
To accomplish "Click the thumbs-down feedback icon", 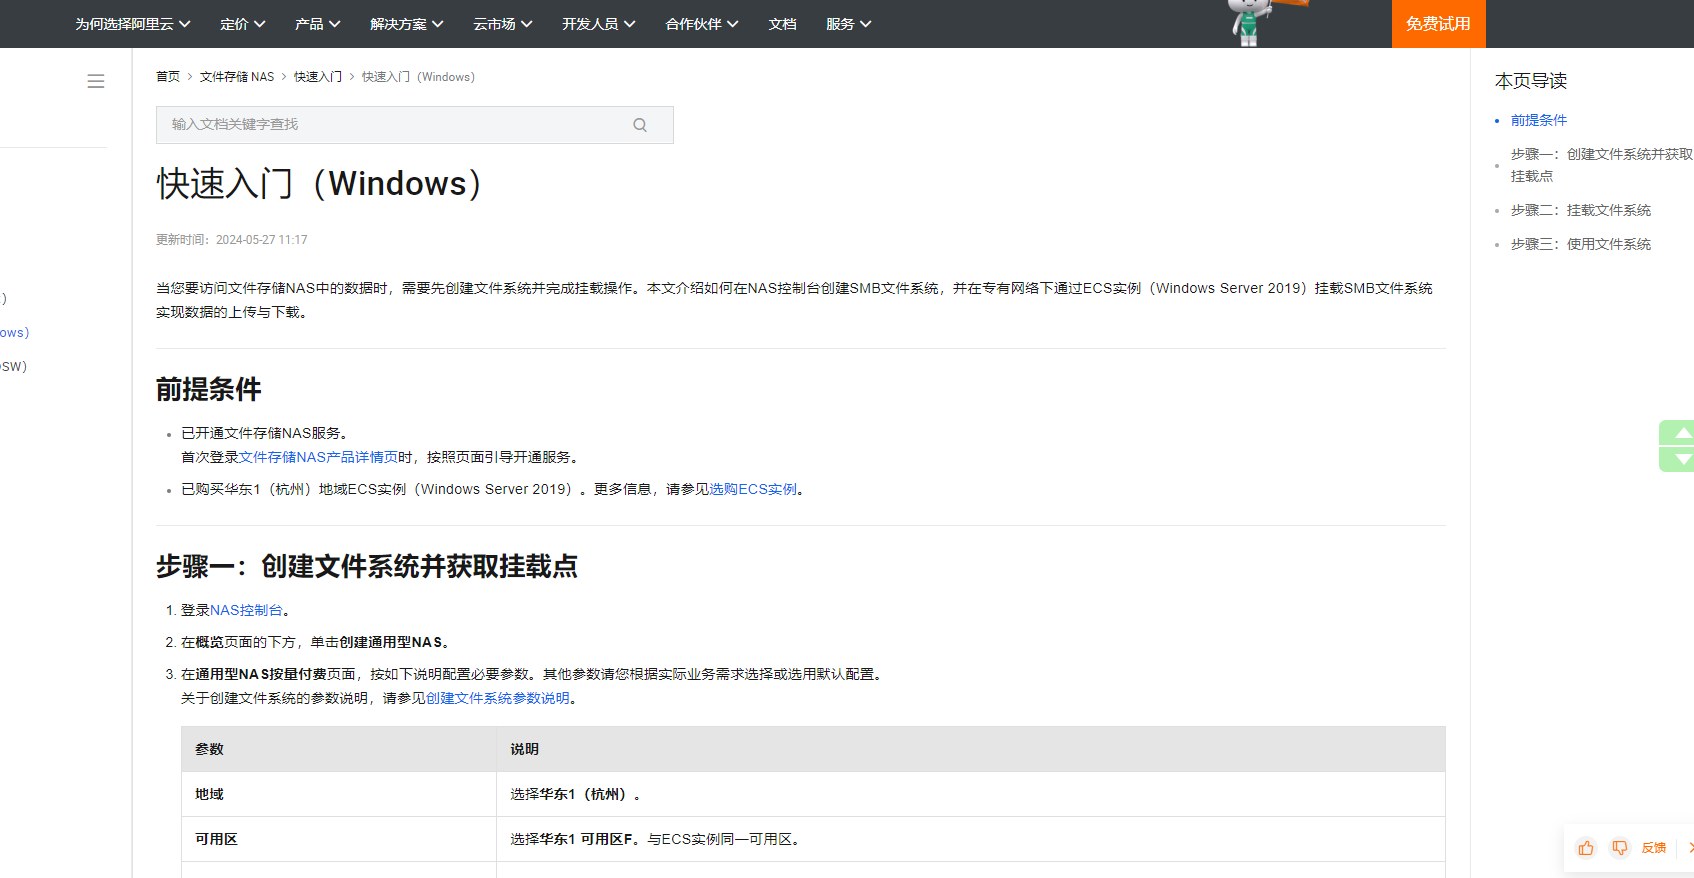I will (x=1620, y=848).
